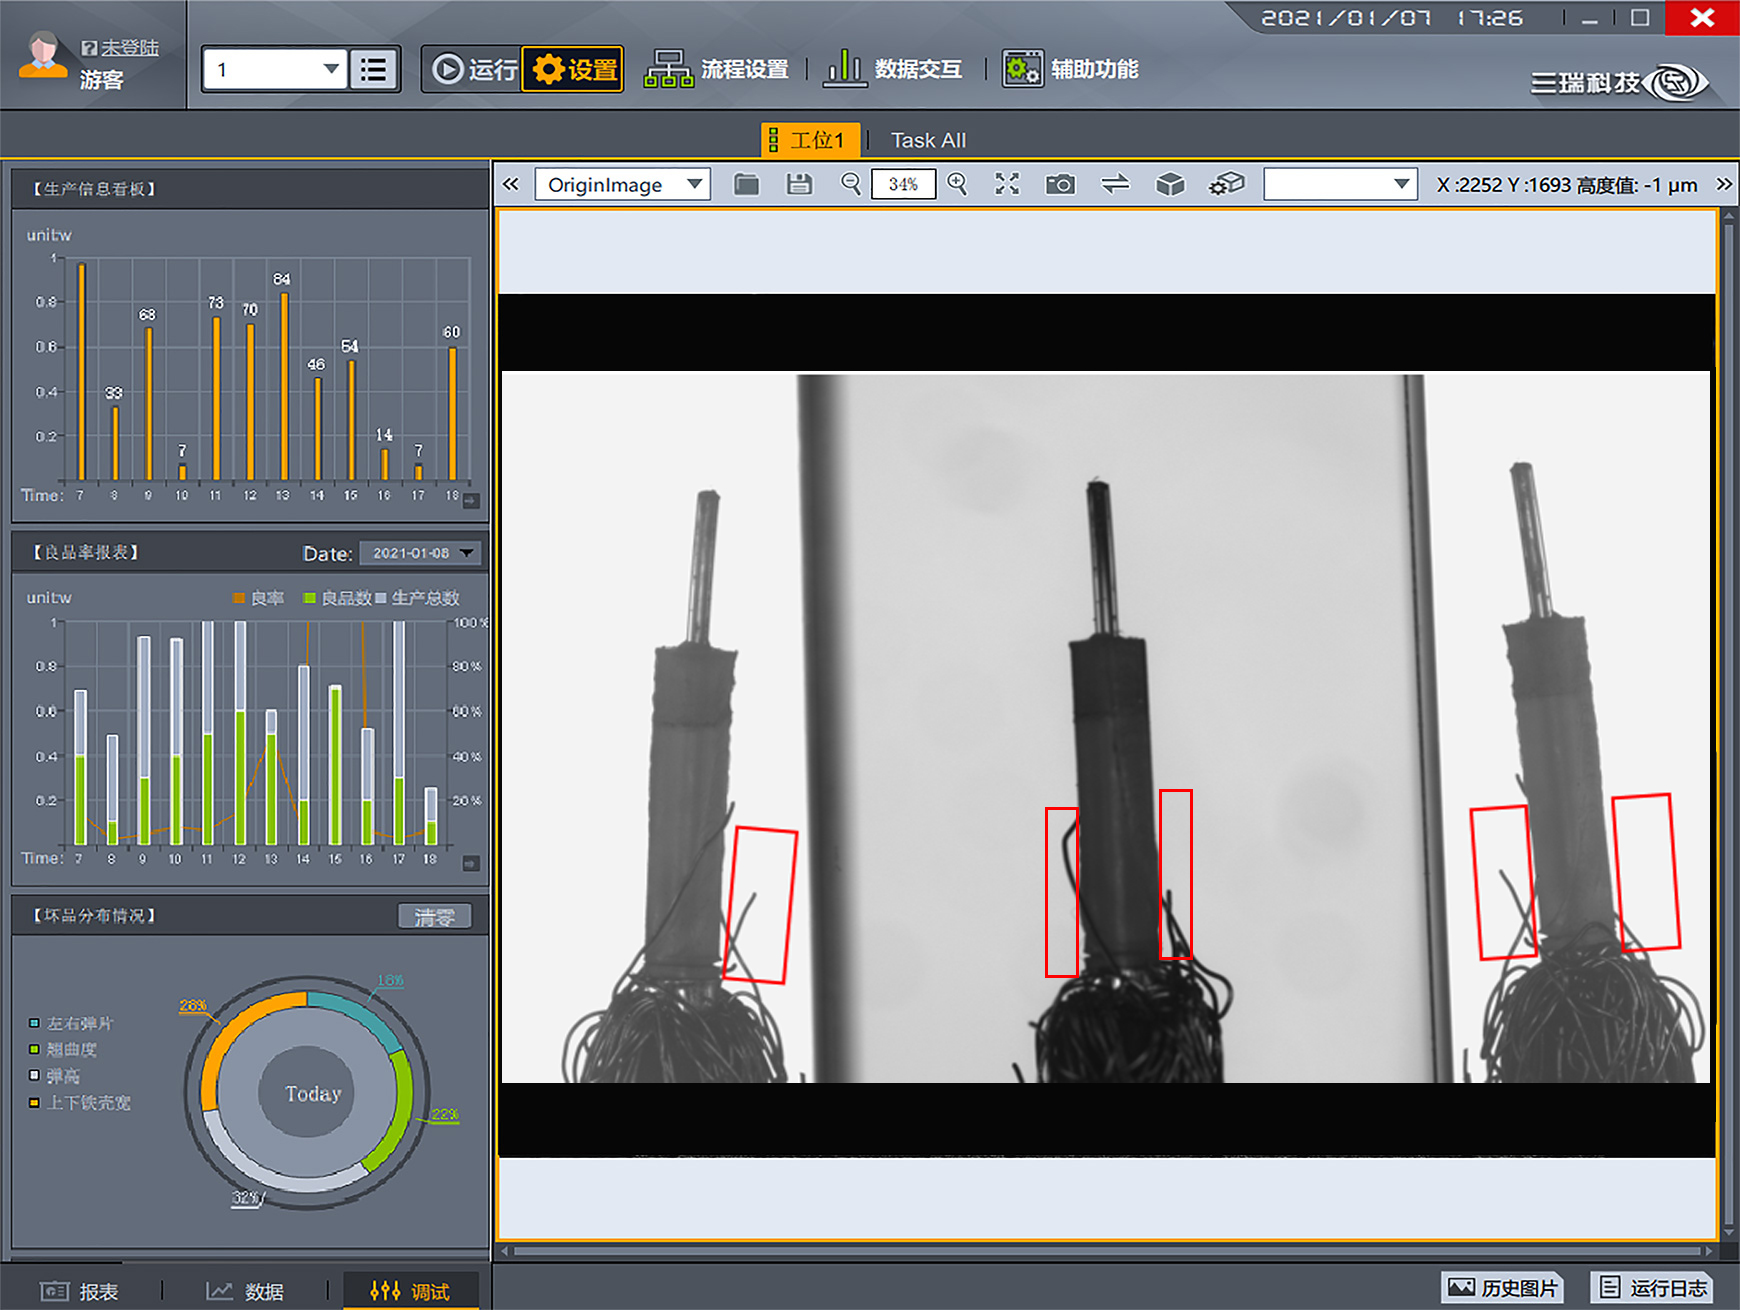Toggle the list view button beside recipe dropdown
The image size is (1740, 1310).
click(x=374, y=70)
